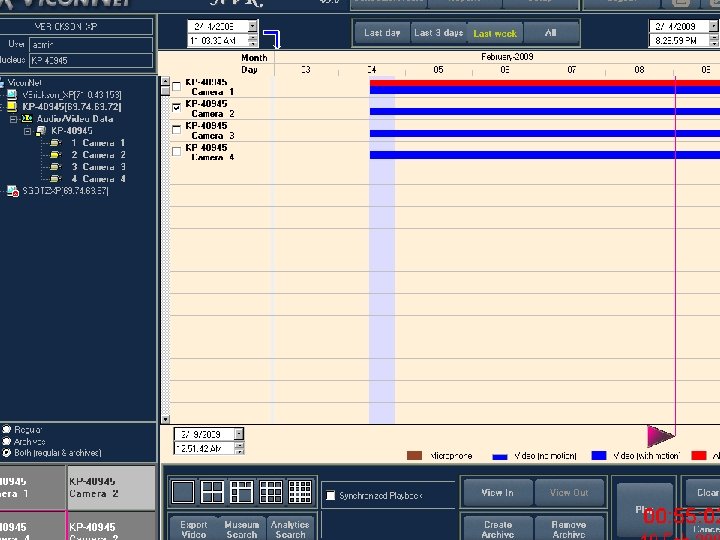Click the Nucleus field showing KP-40945

pyautogui.click(x=90, y=60)
